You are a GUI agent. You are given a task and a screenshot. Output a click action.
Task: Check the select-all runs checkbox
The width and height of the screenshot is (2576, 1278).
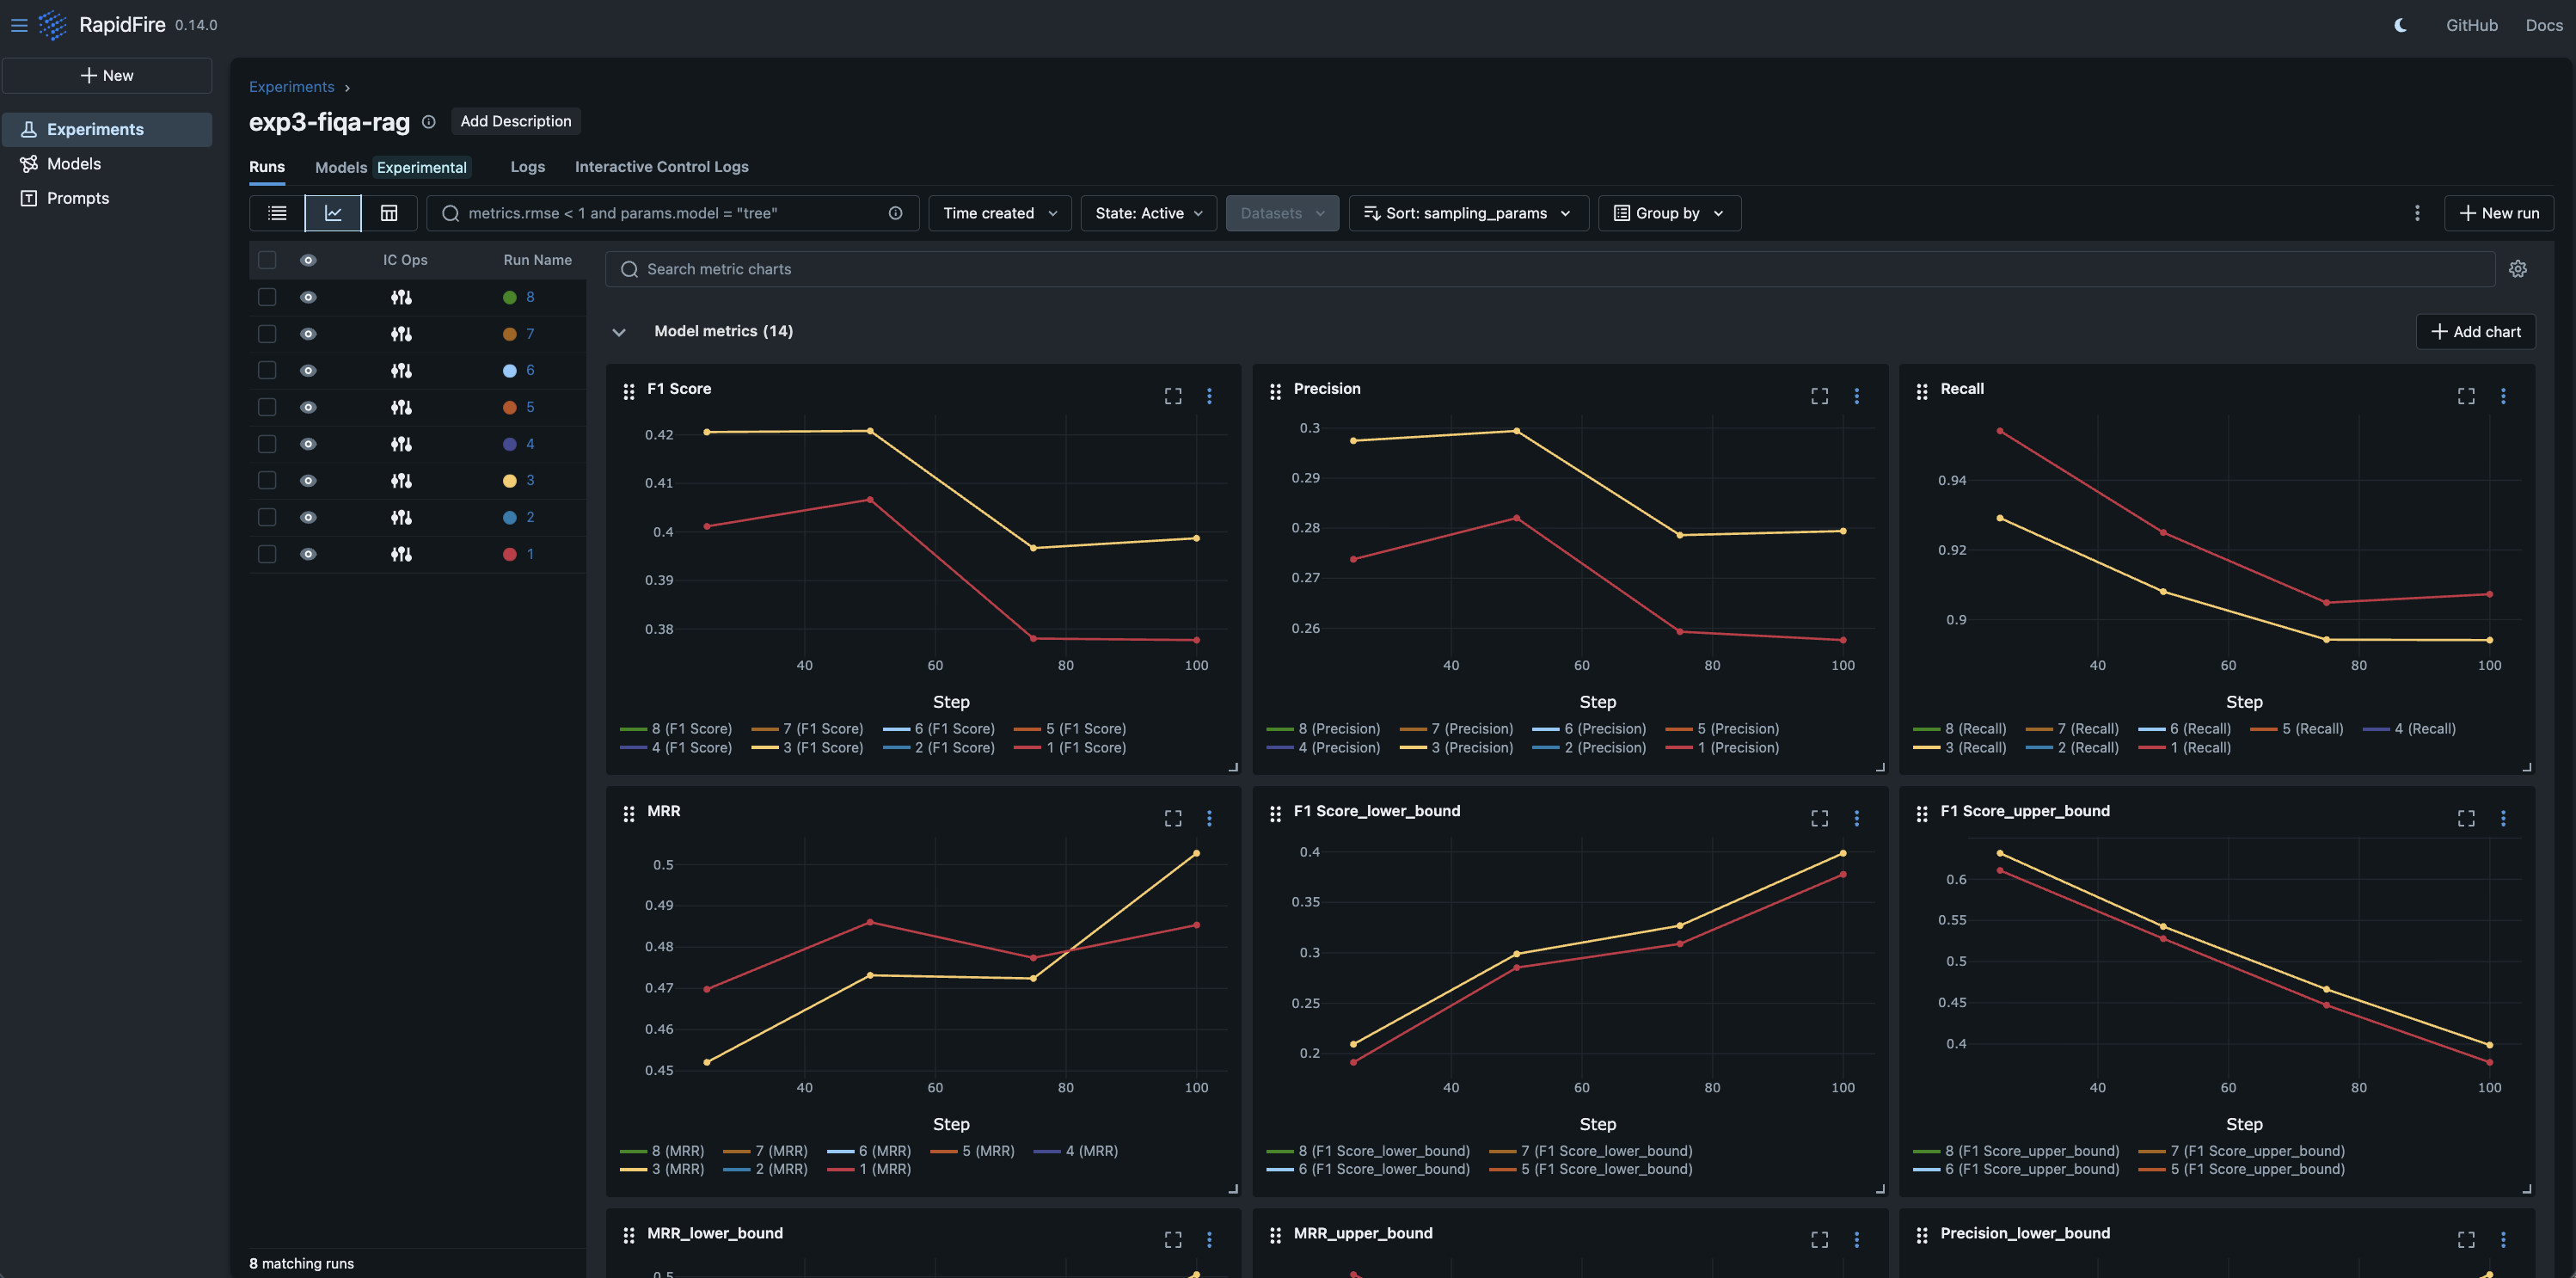point(267,259)
